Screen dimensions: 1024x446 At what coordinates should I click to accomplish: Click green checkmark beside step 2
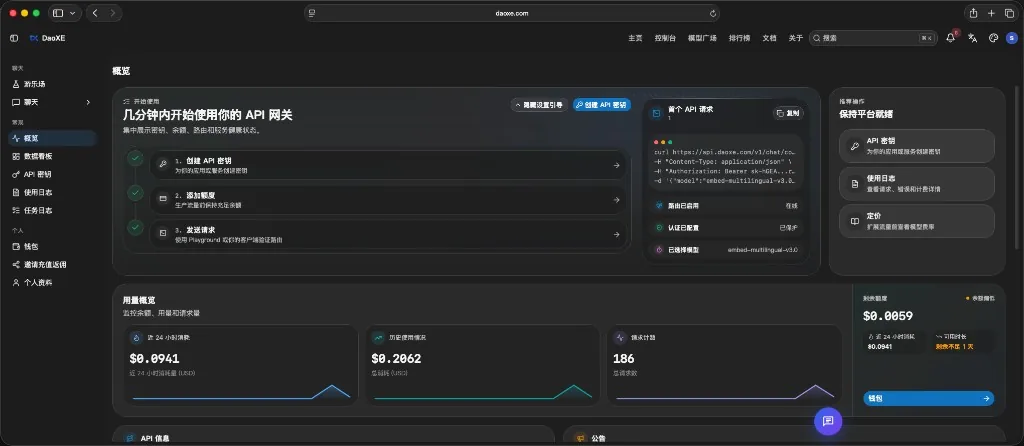[135, 193]
